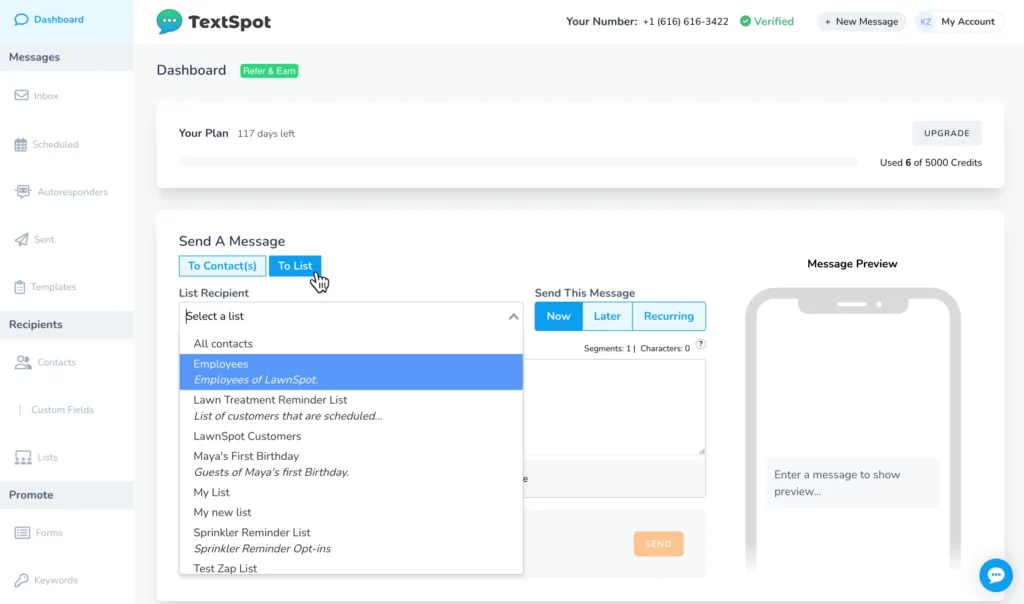Open Custom Fields in sidebar
This screenshot has width=1024, height=604.
click(62, 410)
